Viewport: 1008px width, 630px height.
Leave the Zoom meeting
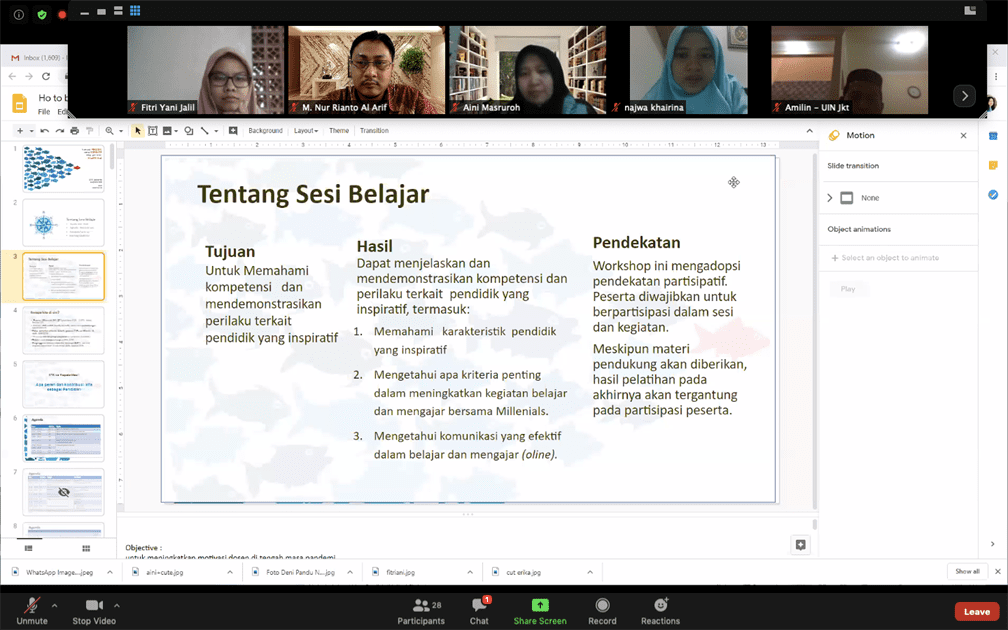(x=976, y=611)
